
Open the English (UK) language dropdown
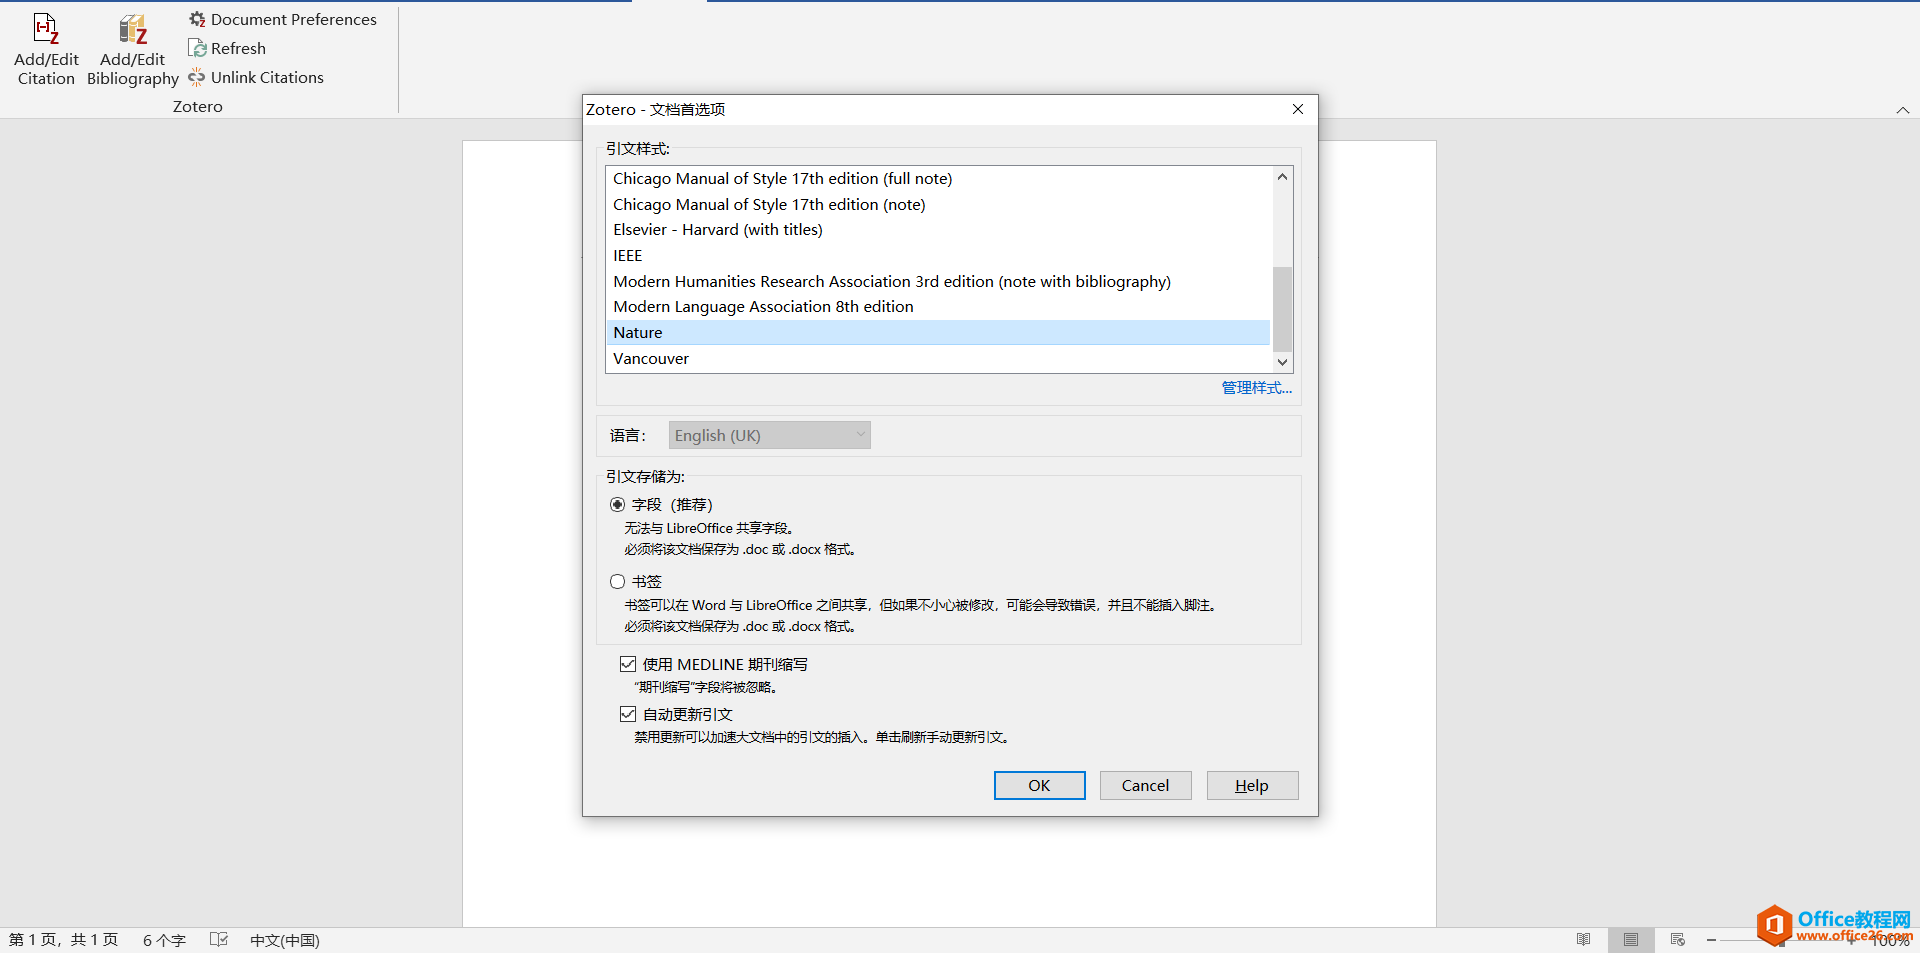[x=769, y=435]
